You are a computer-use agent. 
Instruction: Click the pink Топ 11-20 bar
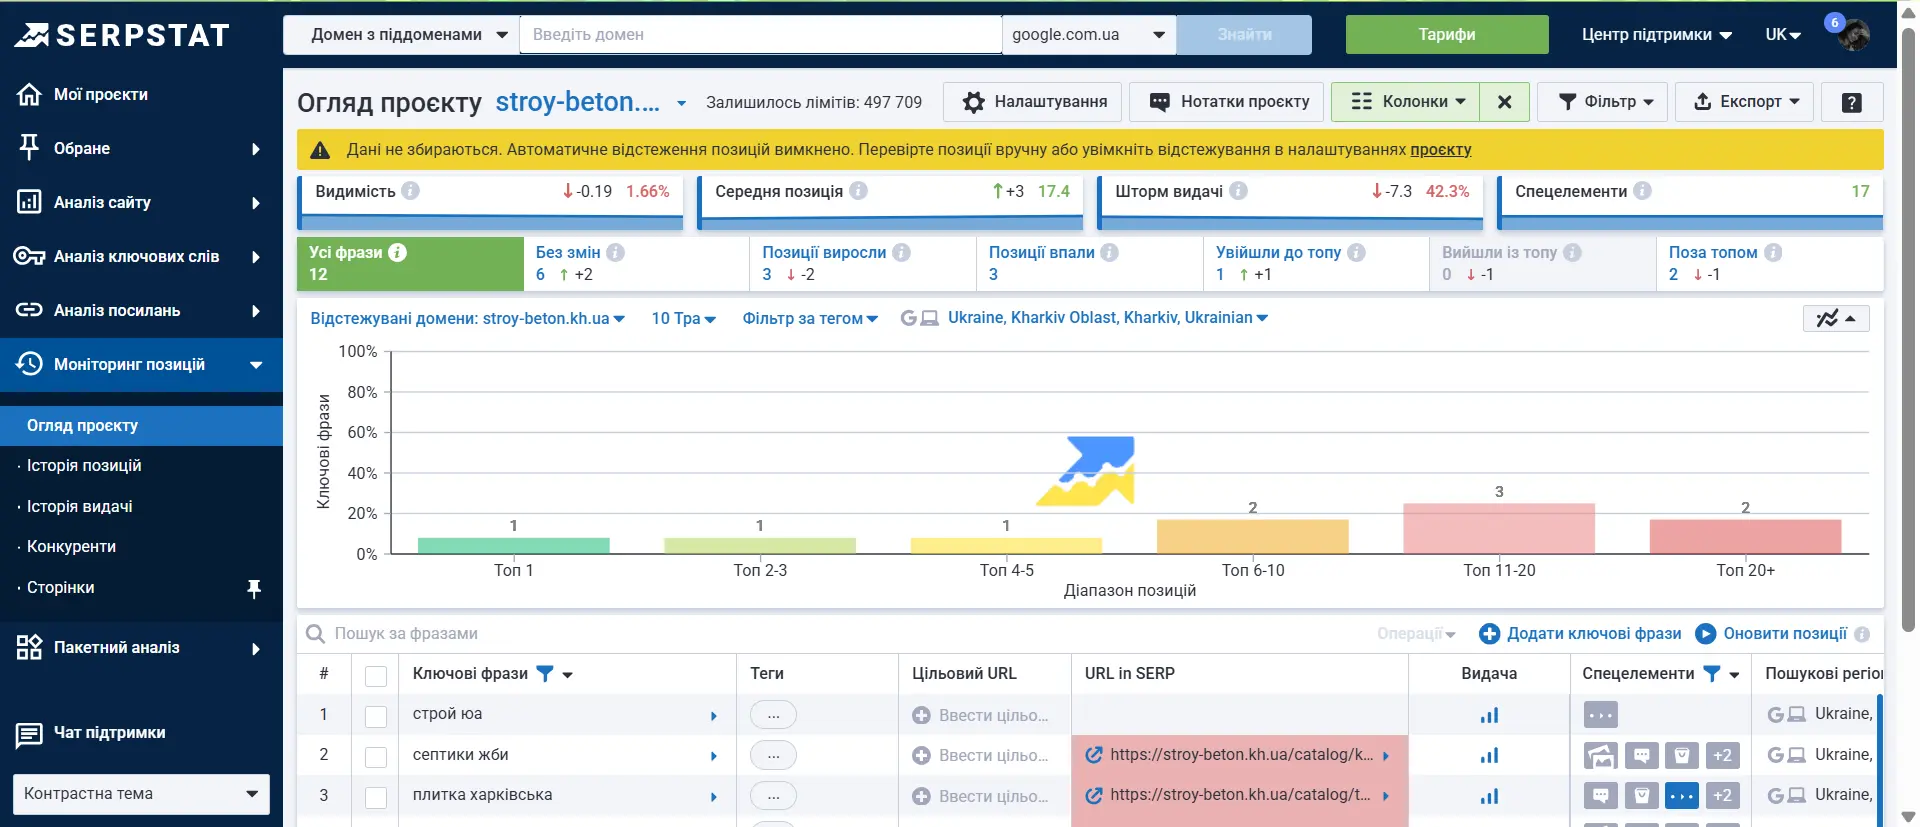point(1498,528)
